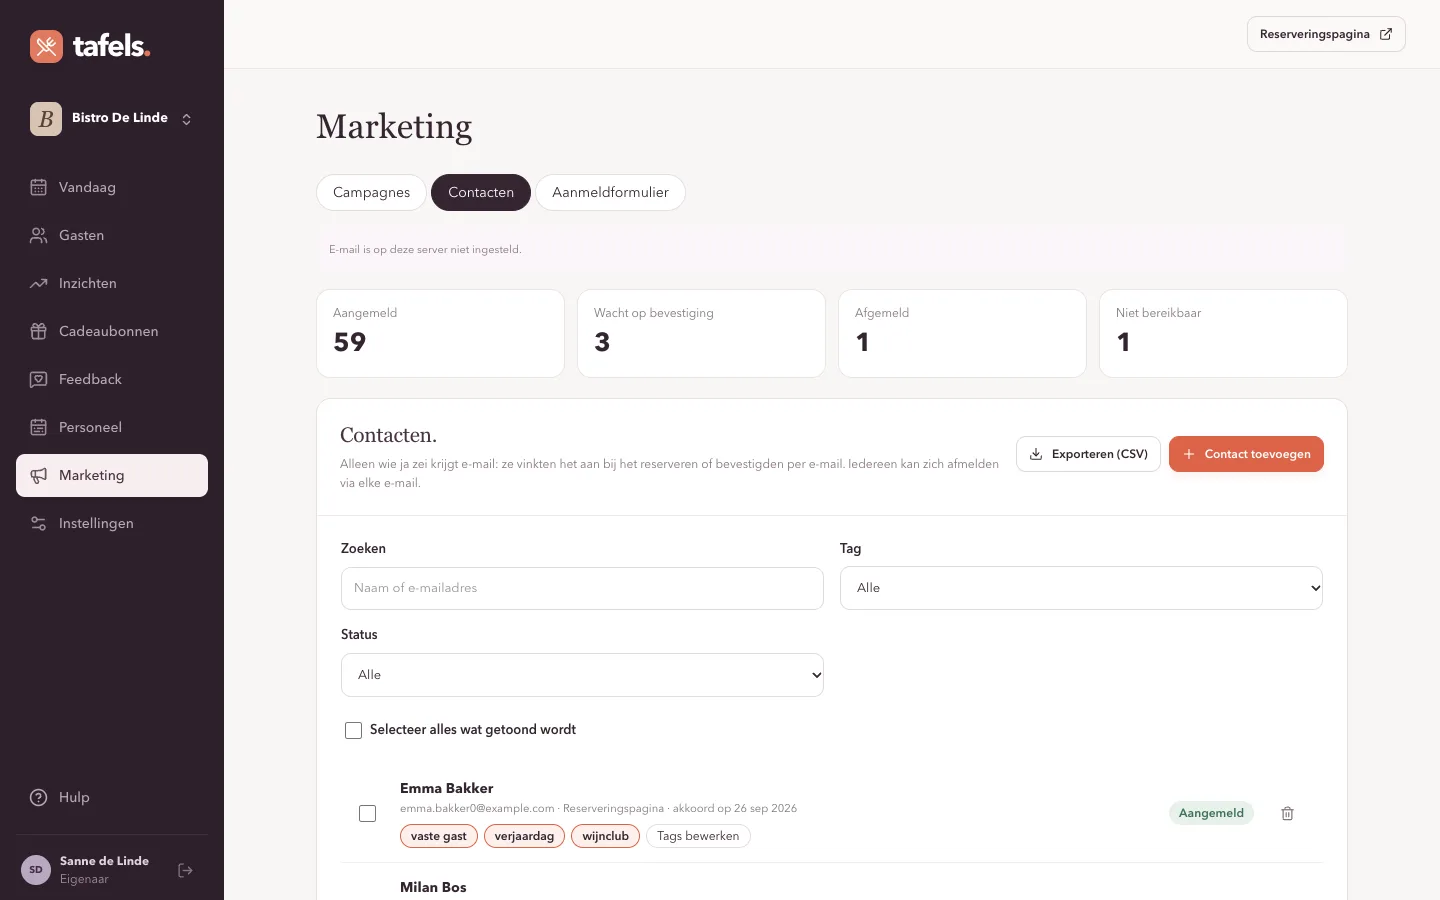
Task: Click the Hulp question-mark icon
Action: tap(39, 797)
